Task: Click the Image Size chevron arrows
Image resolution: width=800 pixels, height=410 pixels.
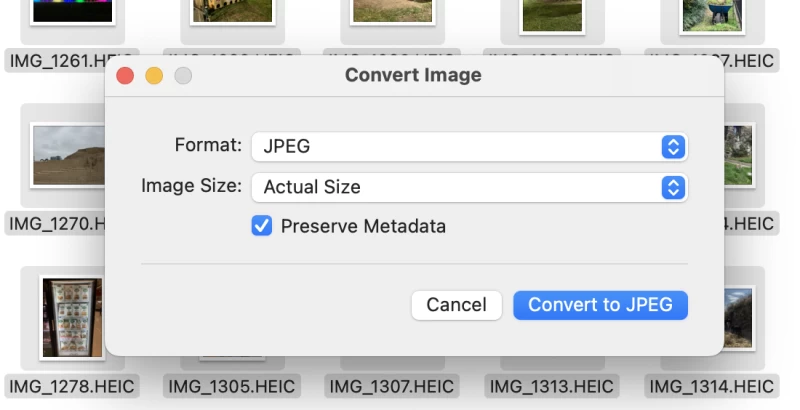Action: 674,187
